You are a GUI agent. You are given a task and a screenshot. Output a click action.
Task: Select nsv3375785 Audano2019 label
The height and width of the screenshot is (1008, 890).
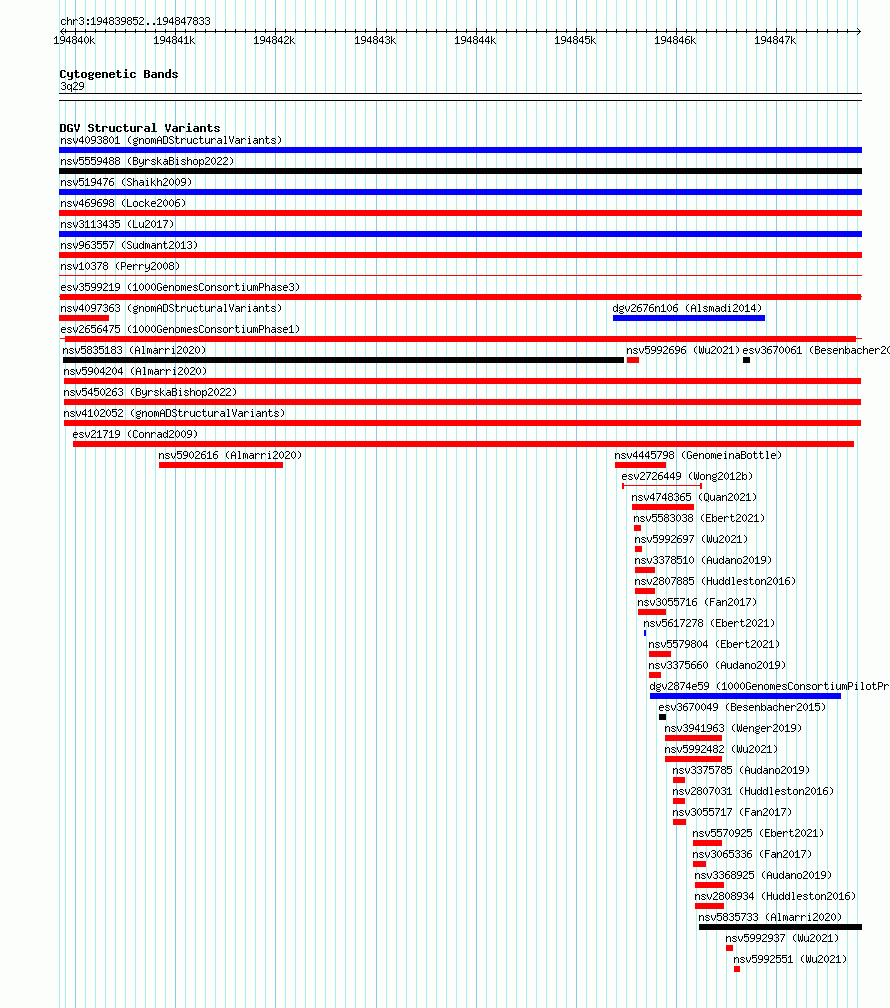click(741, 770)
